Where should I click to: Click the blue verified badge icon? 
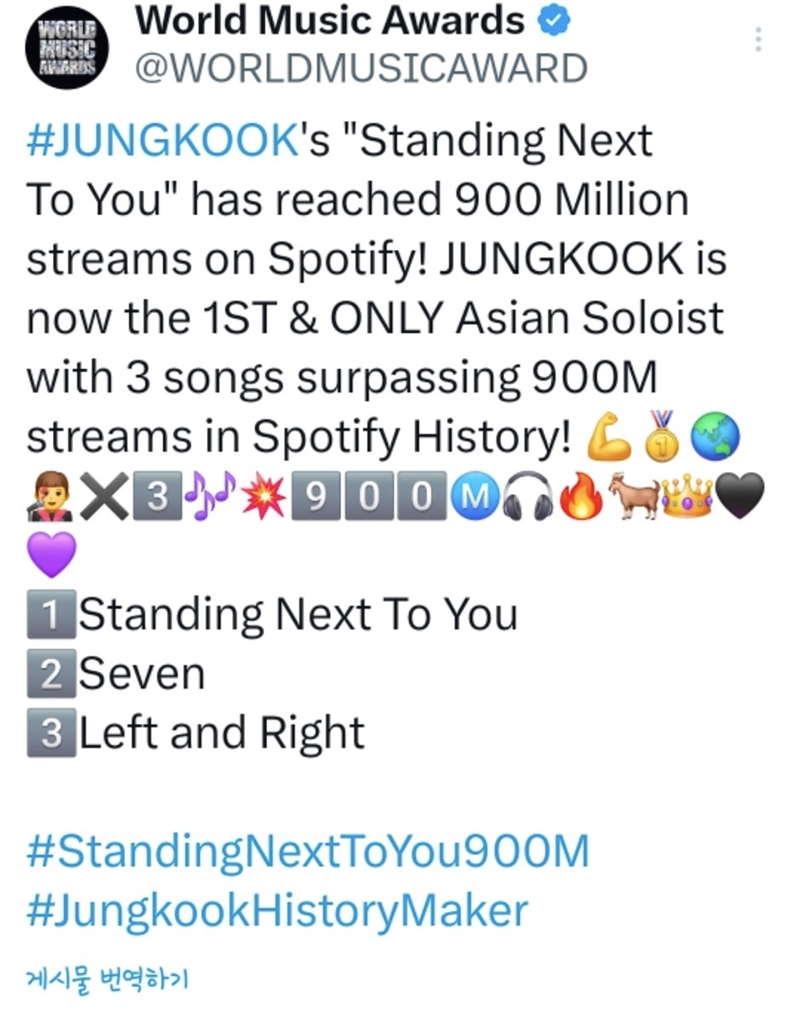[x=554, y=21]
